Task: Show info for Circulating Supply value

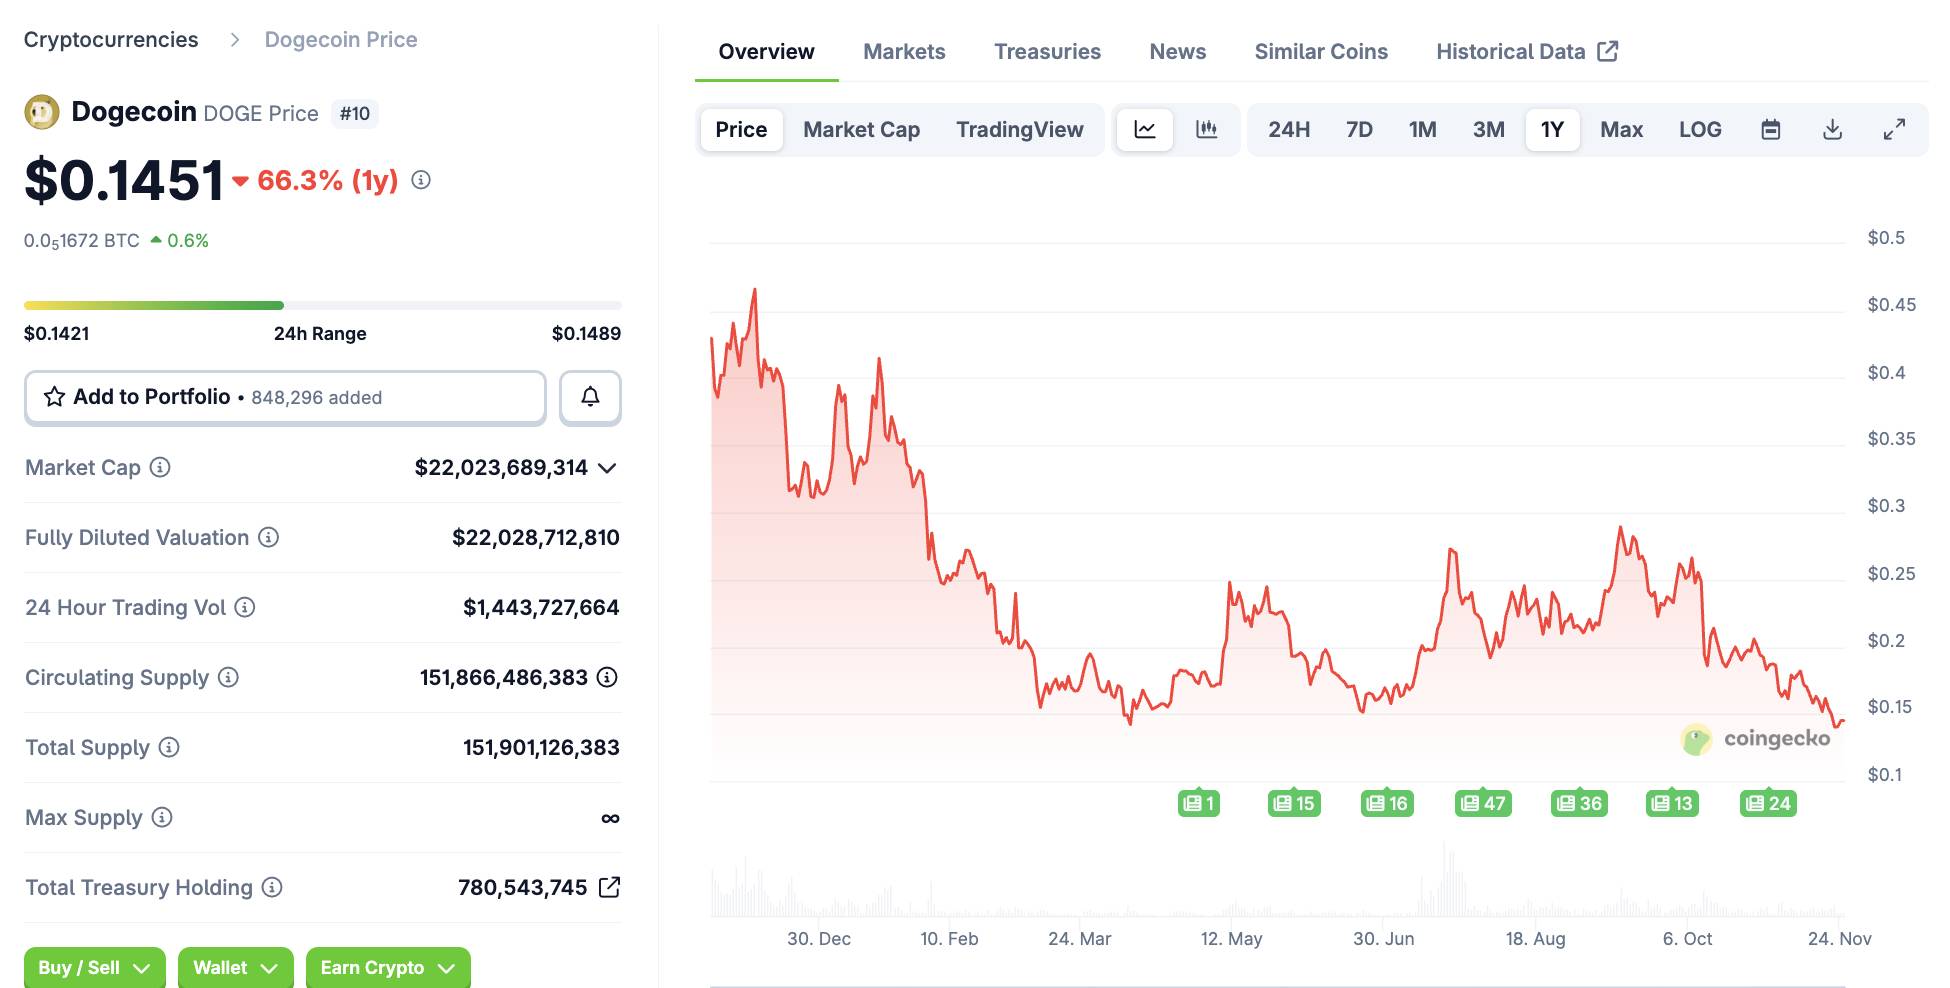Action: point(607,677)
